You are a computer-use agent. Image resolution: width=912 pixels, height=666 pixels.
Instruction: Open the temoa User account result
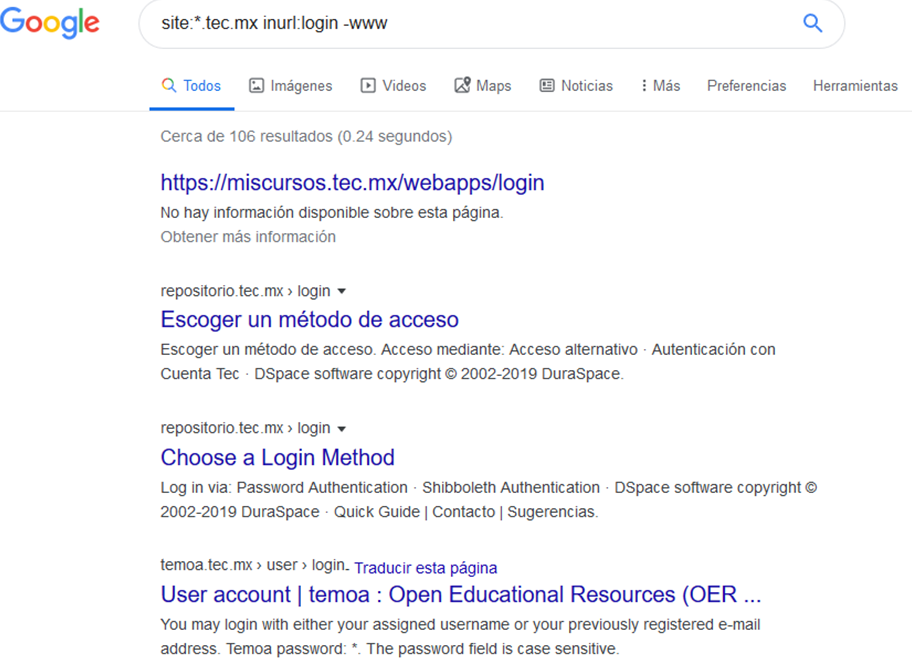460,595
